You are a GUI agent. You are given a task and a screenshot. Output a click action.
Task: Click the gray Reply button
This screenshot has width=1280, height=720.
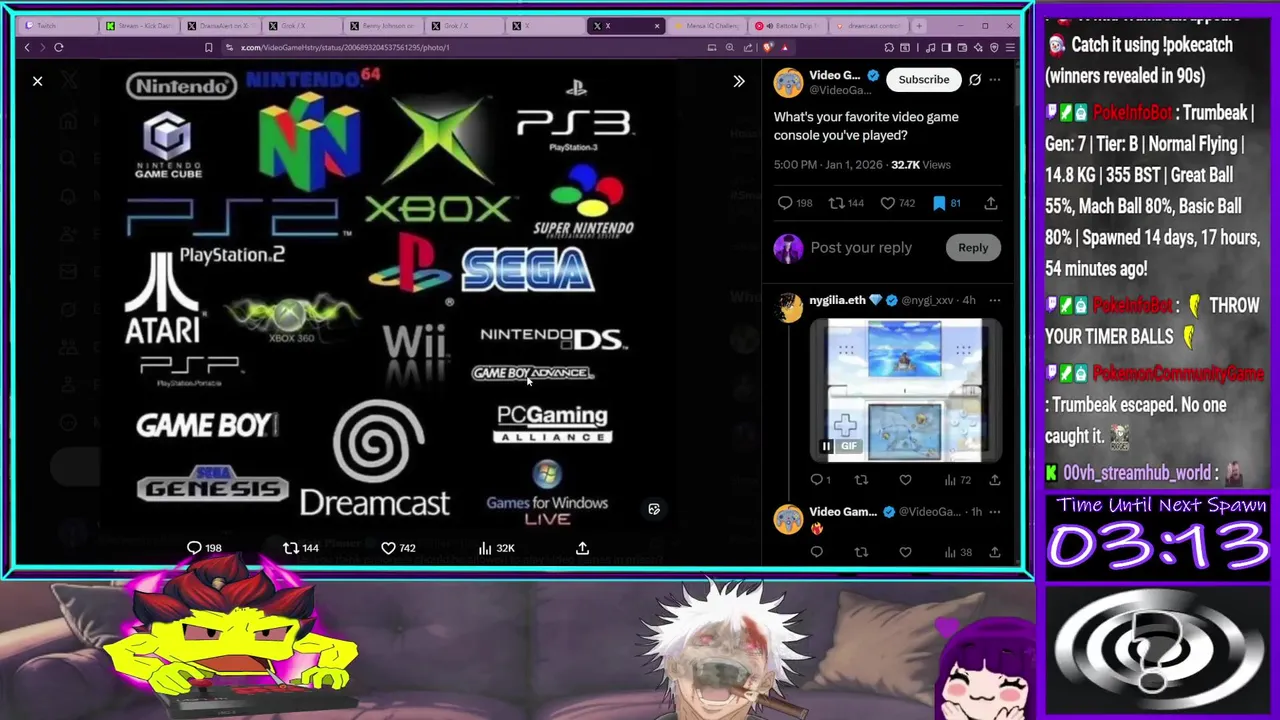pos(972,248)
